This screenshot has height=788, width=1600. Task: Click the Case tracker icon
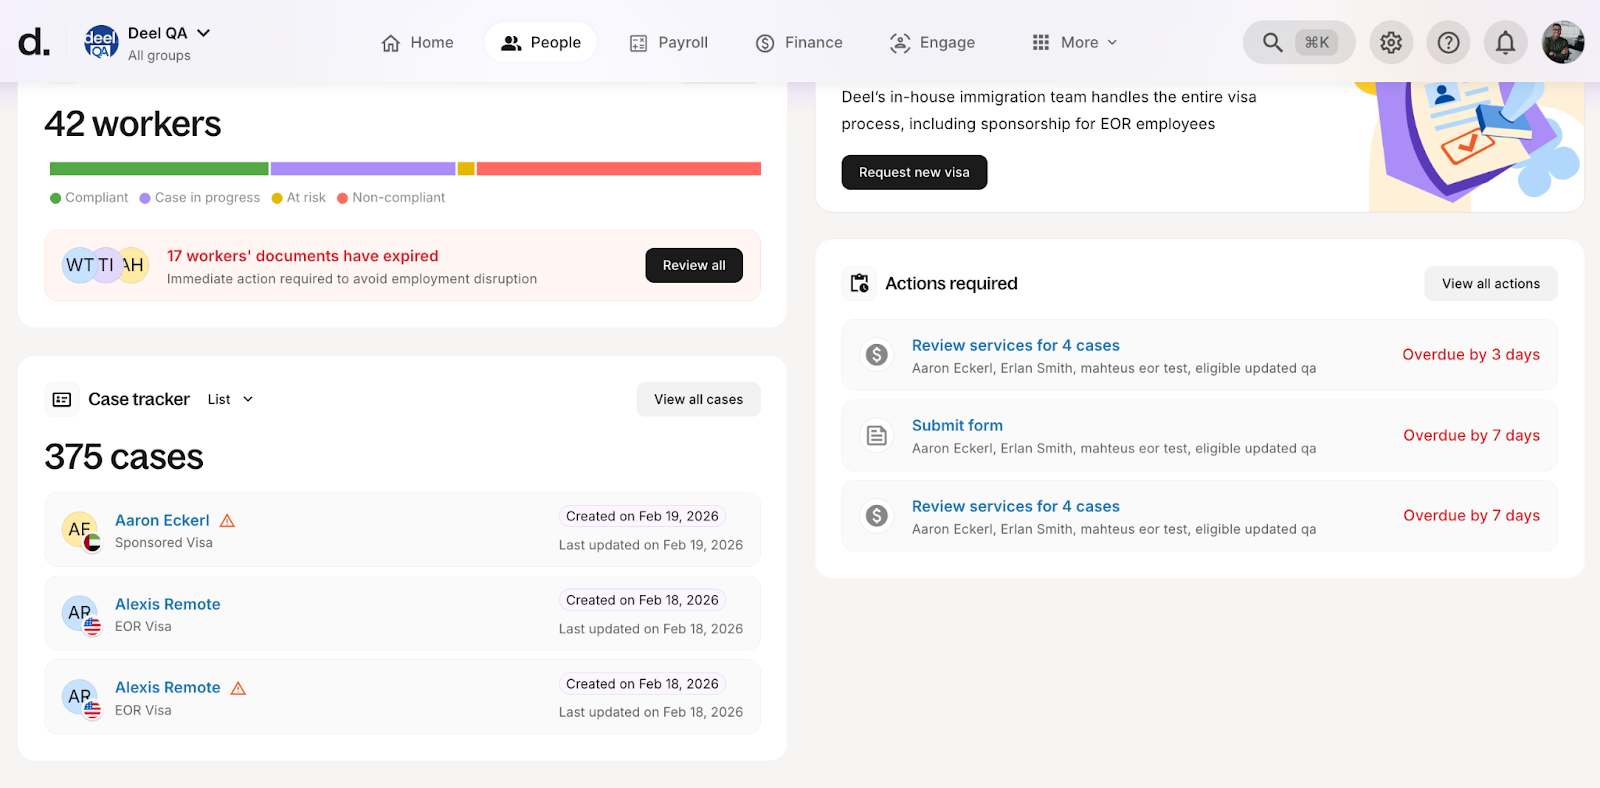pos(62,400)
